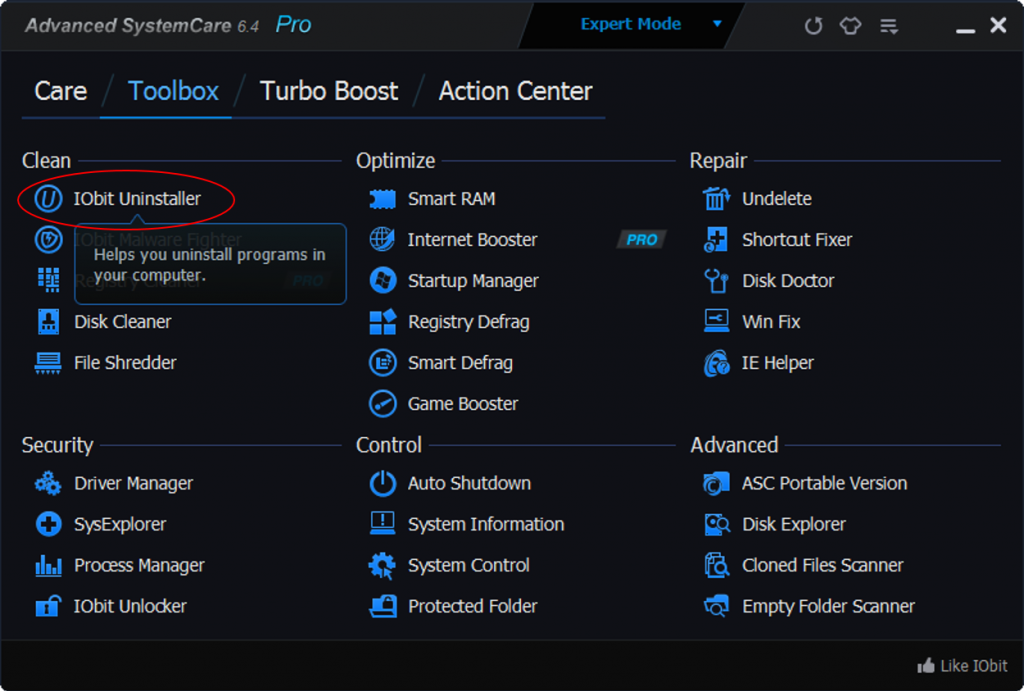Open Disk Doctor stethoscope icon
Screen dimensions: 1024x691
716,281
